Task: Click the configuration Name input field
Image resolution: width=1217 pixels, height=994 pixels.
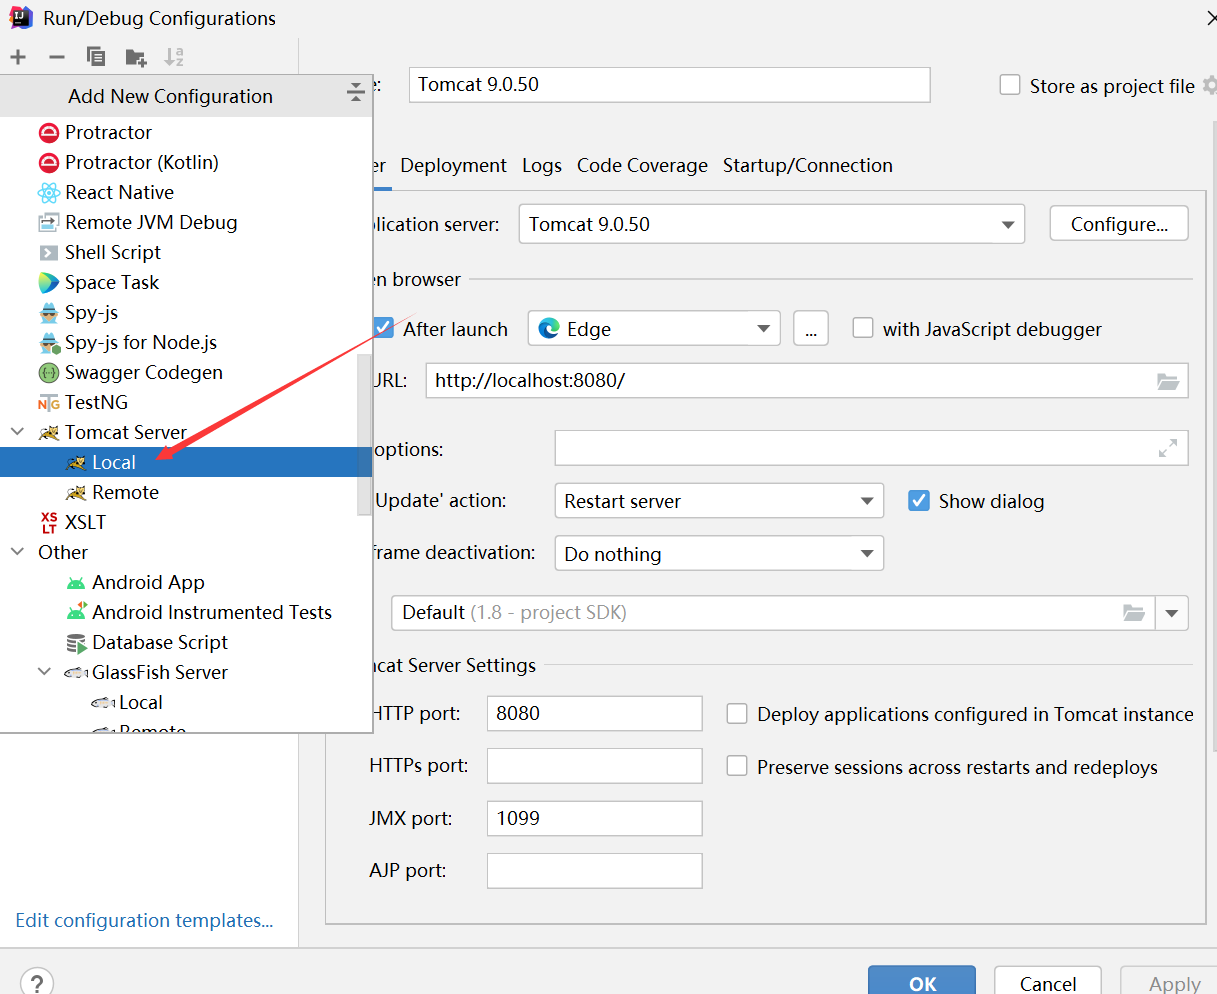Action: (x=669, y=85)
